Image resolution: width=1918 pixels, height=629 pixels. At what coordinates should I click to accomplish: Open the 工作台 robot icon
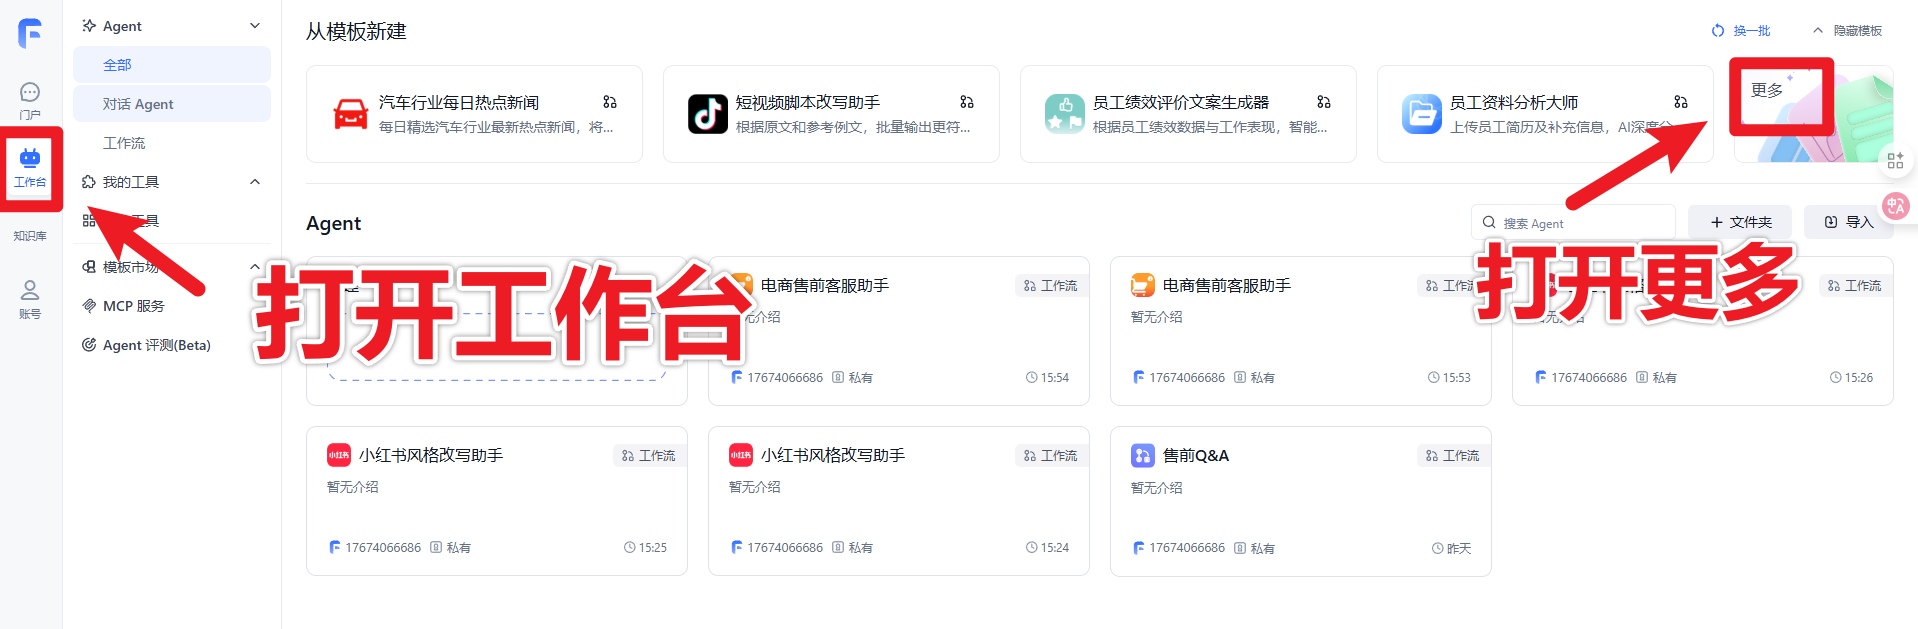tap(30, 157)
